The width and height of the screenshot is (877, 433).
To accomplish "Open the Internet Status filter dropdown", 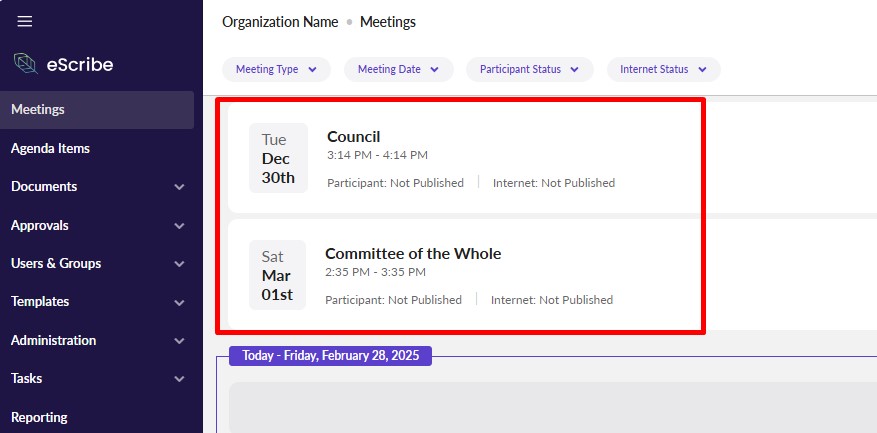I will [x=663, y=69].
